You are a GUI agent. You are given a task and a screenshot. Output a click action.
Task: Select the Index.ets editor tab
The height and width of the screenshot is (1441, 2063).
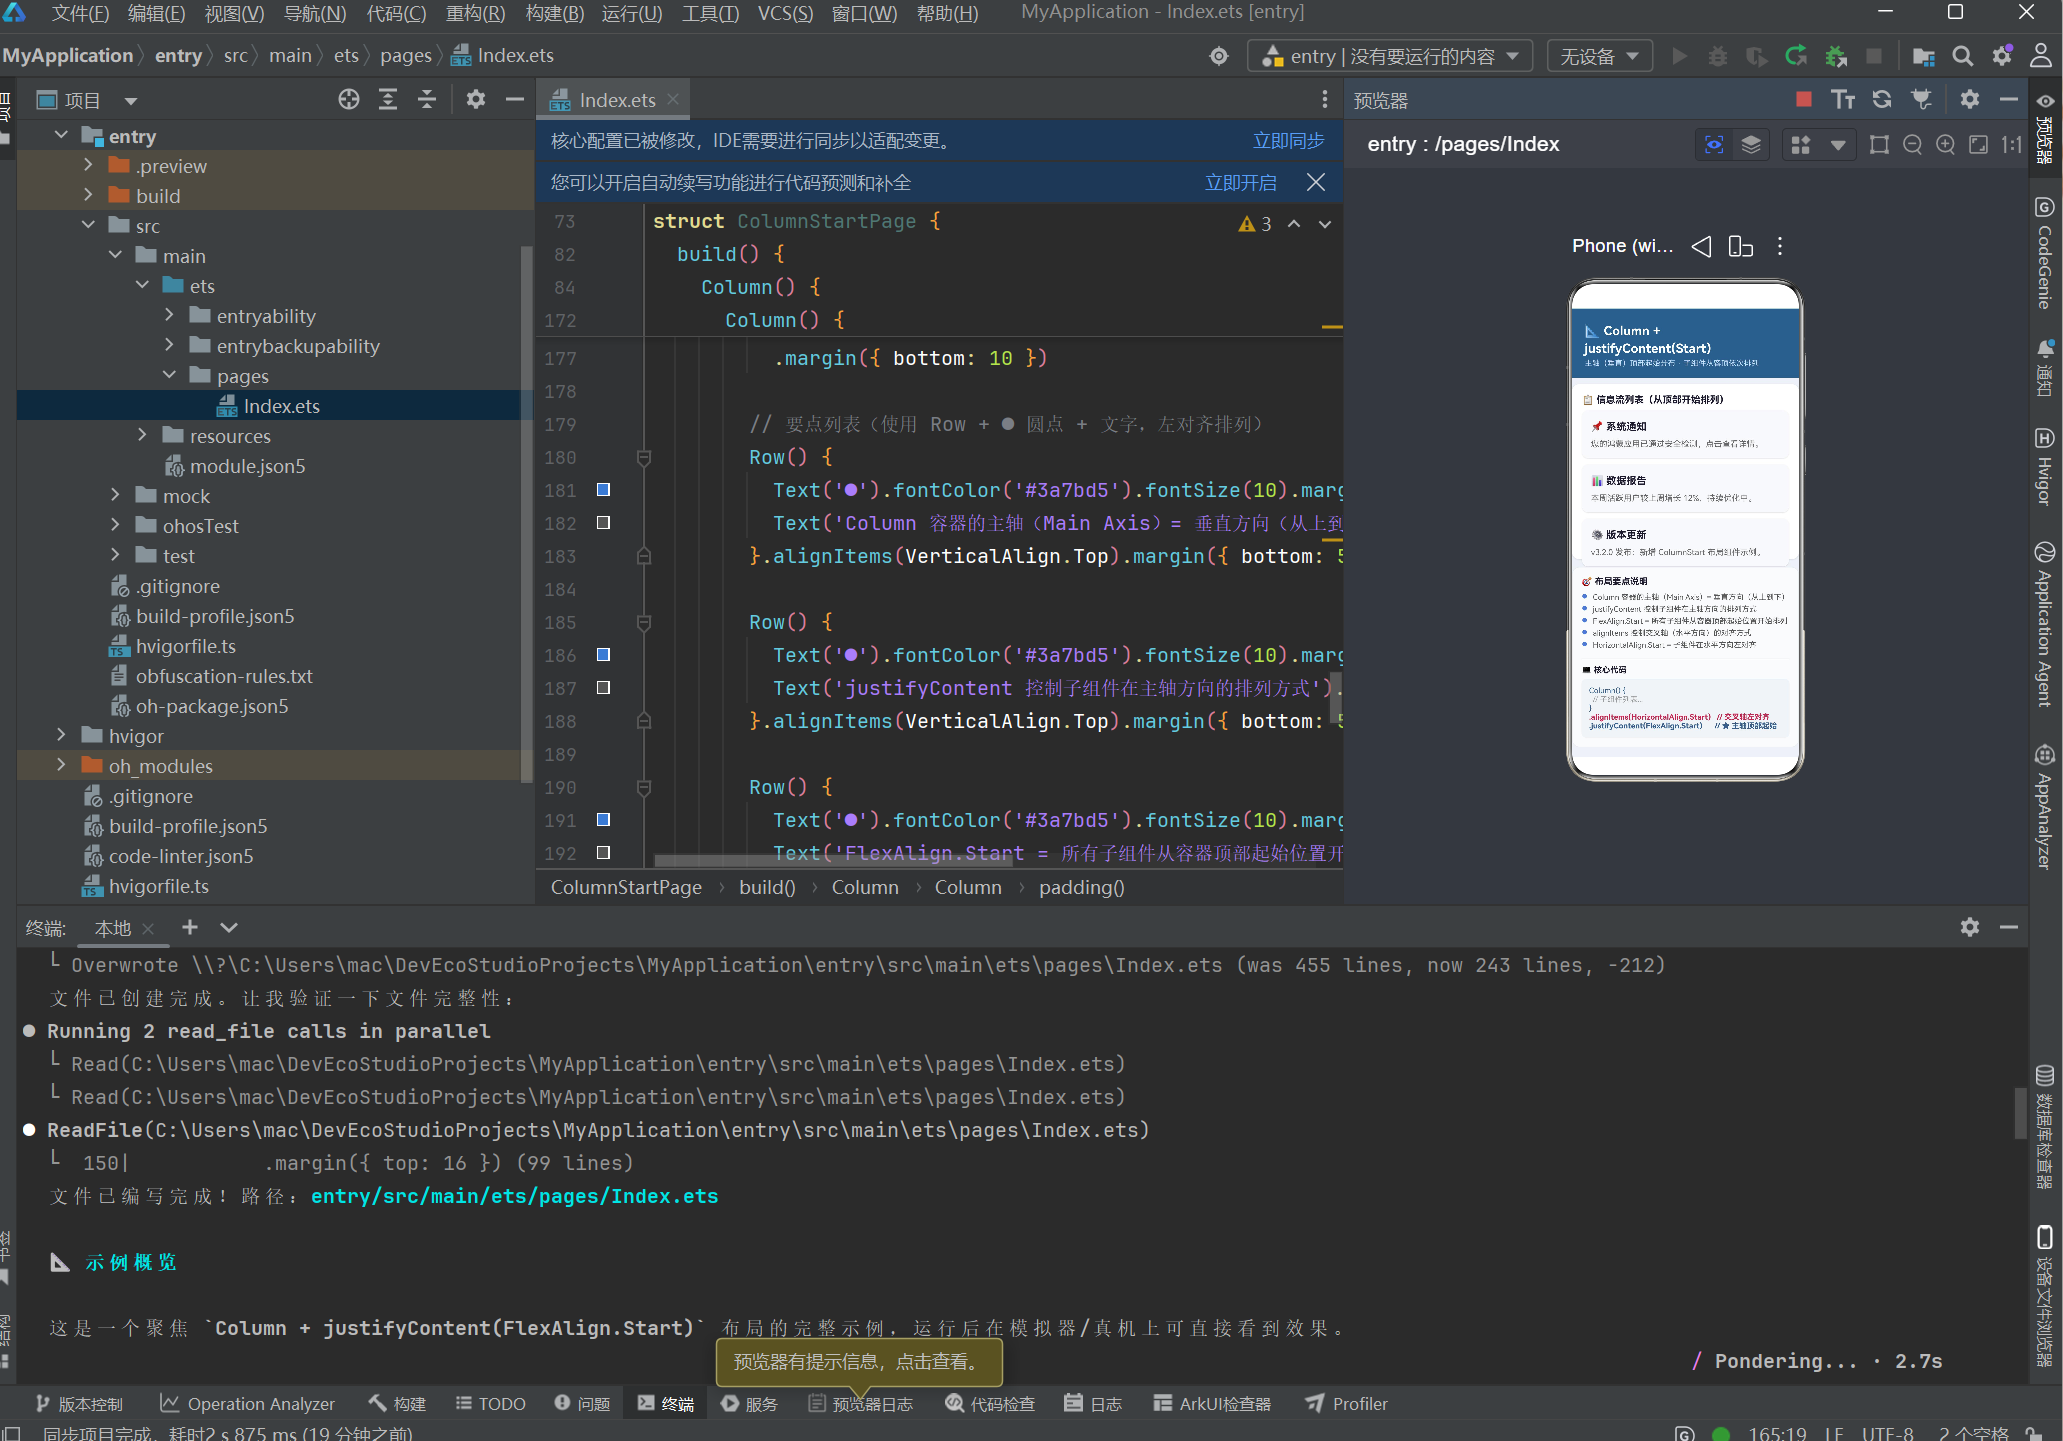point(616,100)
